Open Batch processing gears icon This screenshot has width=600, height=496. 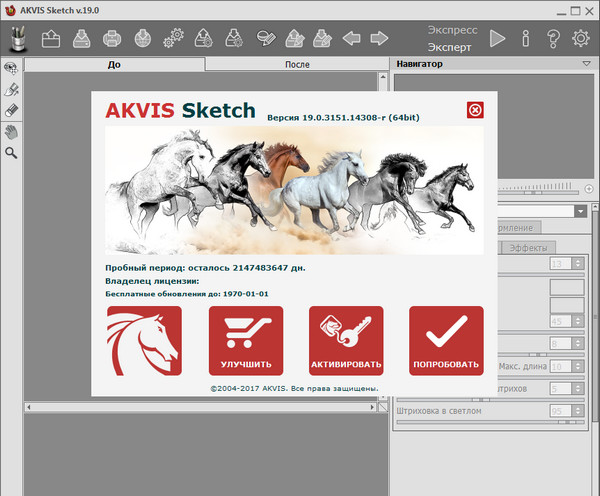(x=173, y=39)
